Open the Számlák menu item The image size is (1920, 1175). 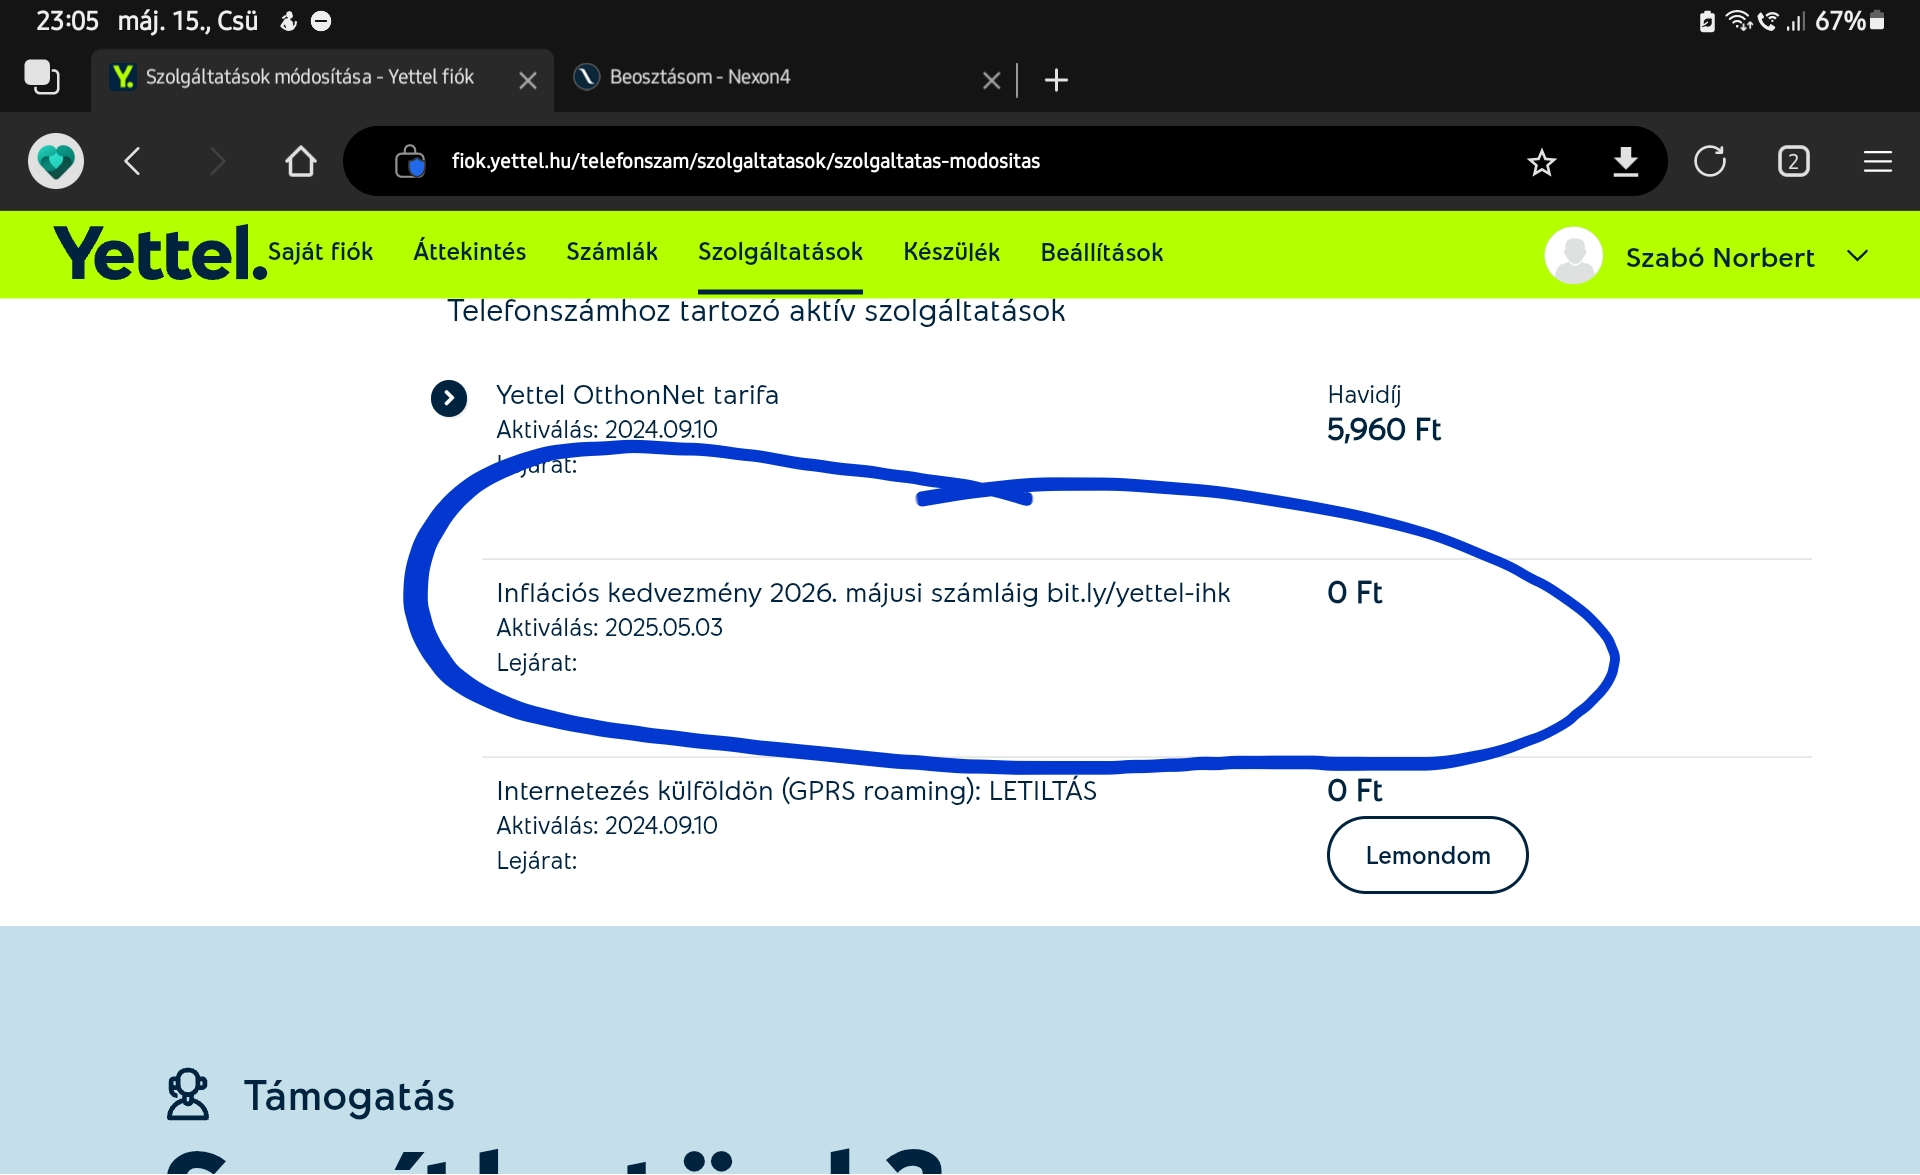(612, 252)
